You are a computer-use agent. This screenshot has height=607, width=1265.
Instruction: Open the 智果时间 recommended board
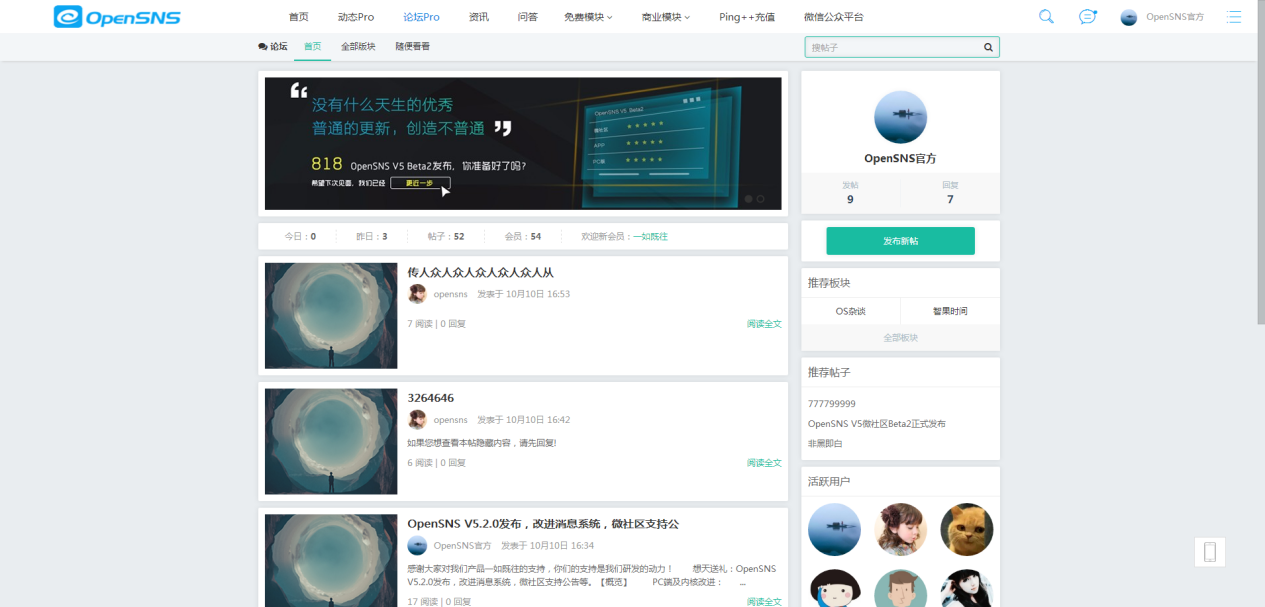click(950, 311)
